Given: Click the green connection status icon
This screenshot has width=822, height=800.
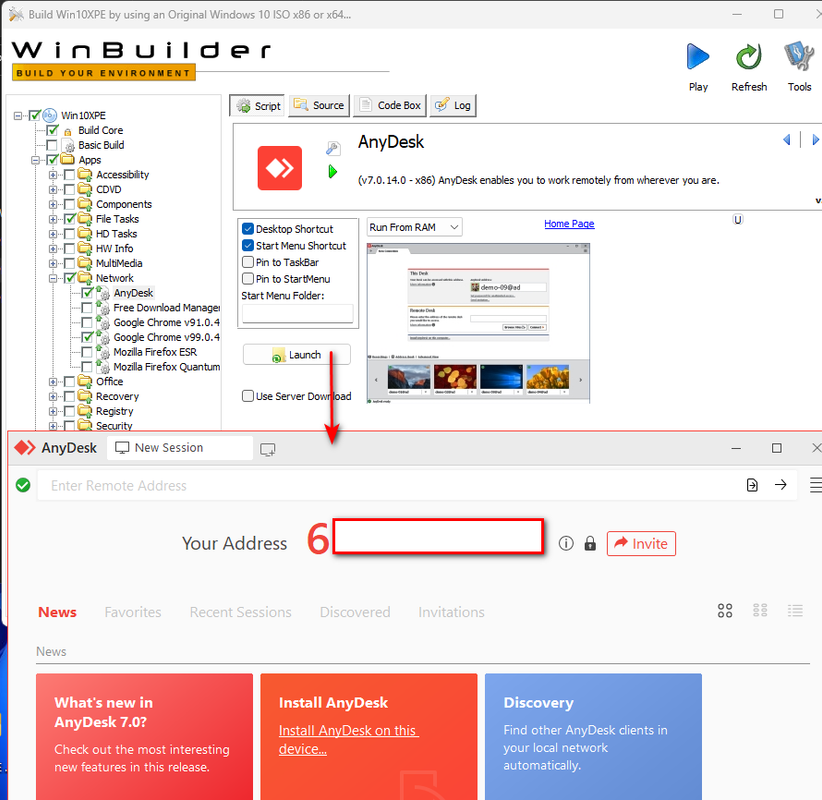Looking at the screenshot, I should (x=23, y=485).
